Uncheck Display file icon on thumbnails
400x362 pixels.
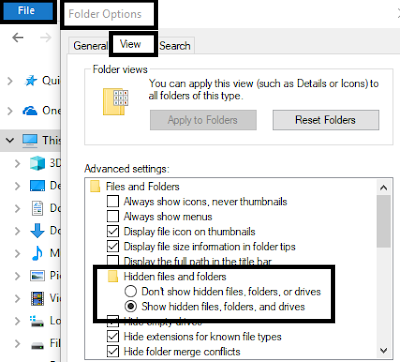tap(113, 231)
